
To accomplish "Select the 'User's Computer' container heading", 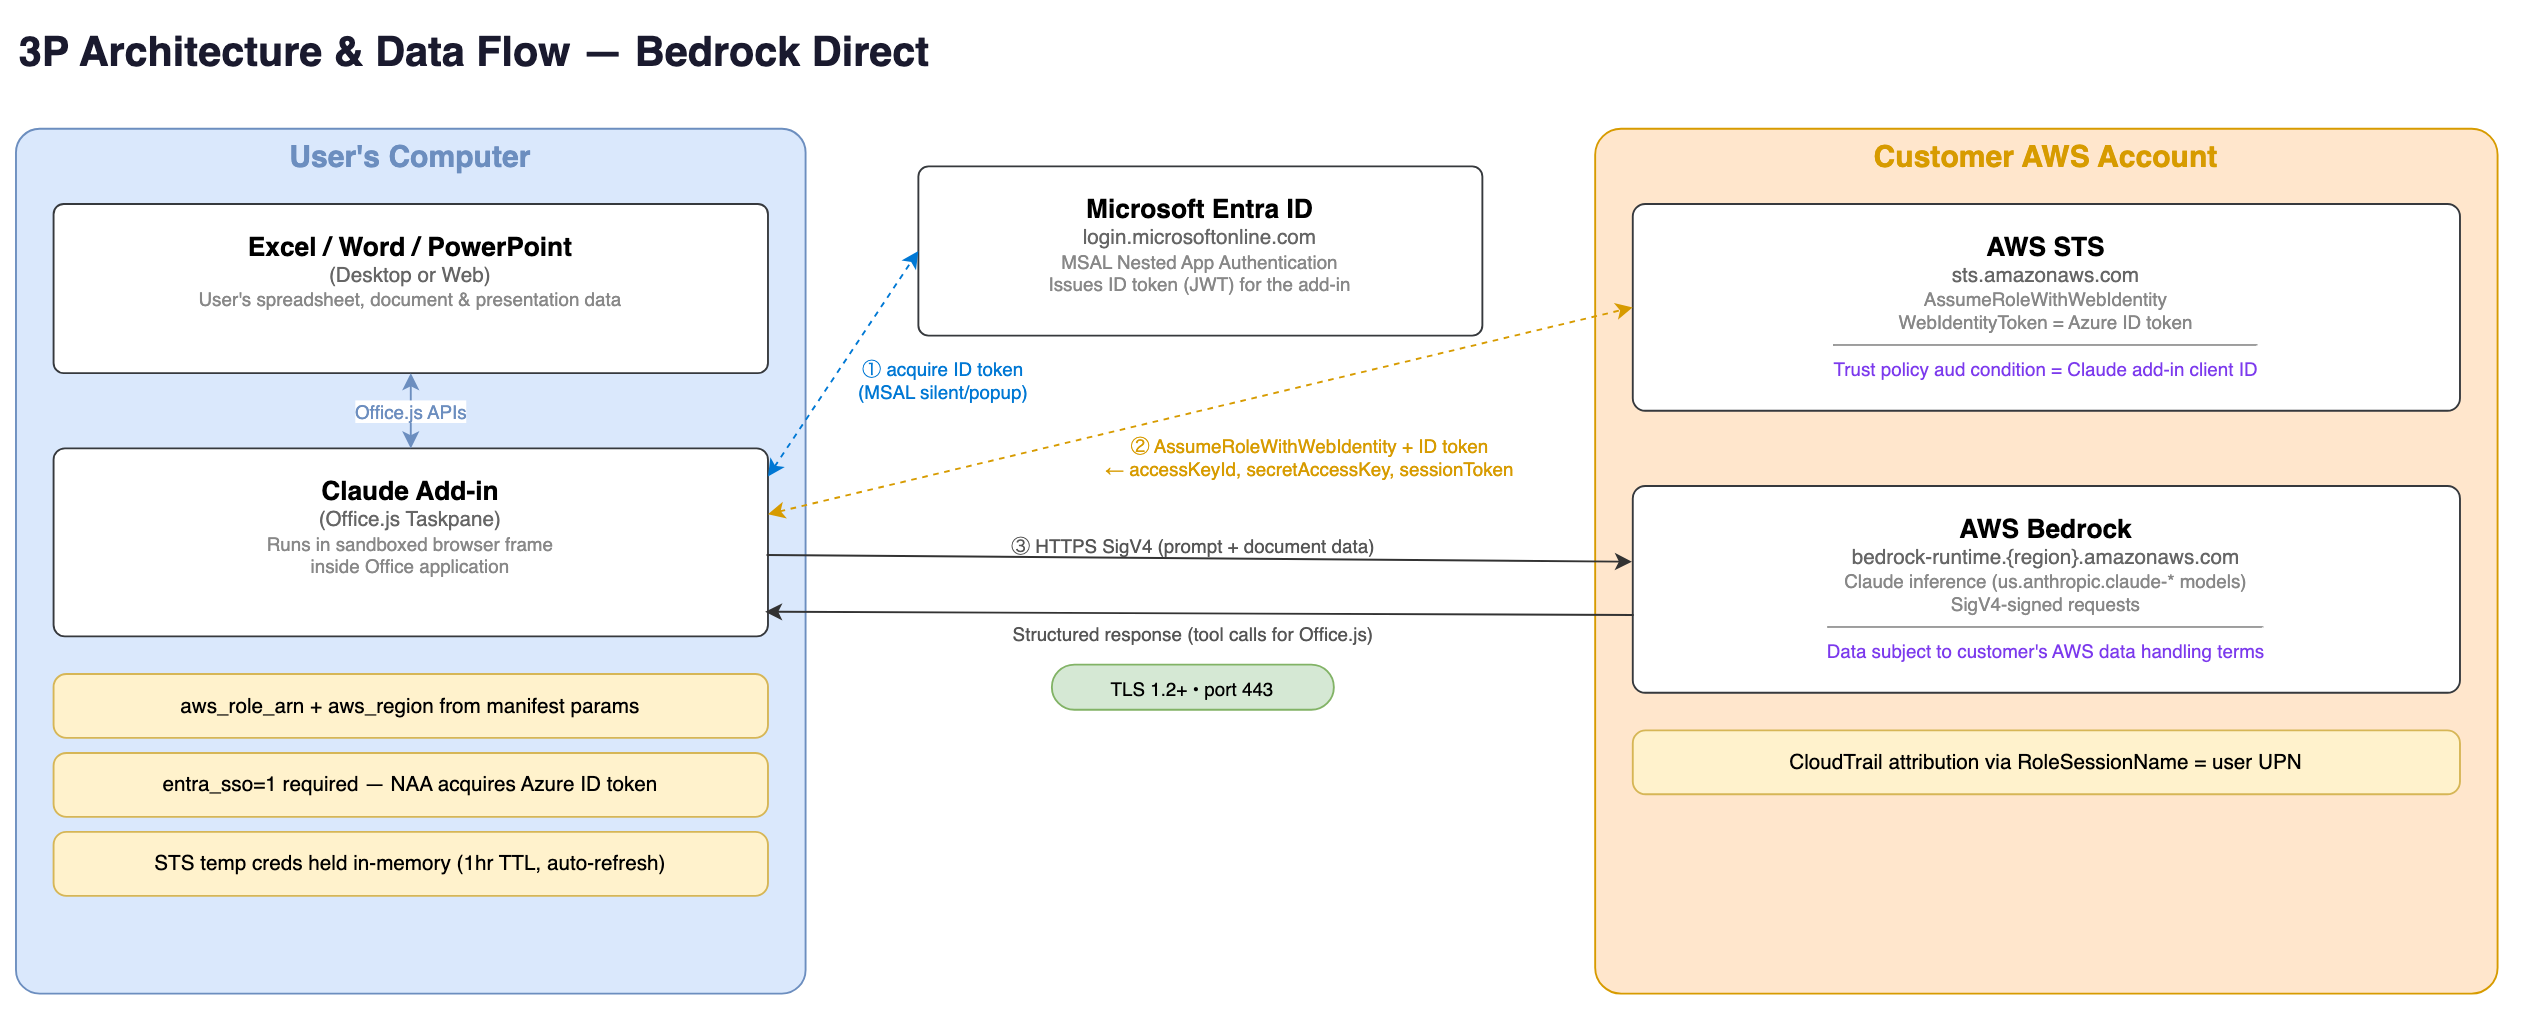I will pyautogui.click(x=410, y=157).
